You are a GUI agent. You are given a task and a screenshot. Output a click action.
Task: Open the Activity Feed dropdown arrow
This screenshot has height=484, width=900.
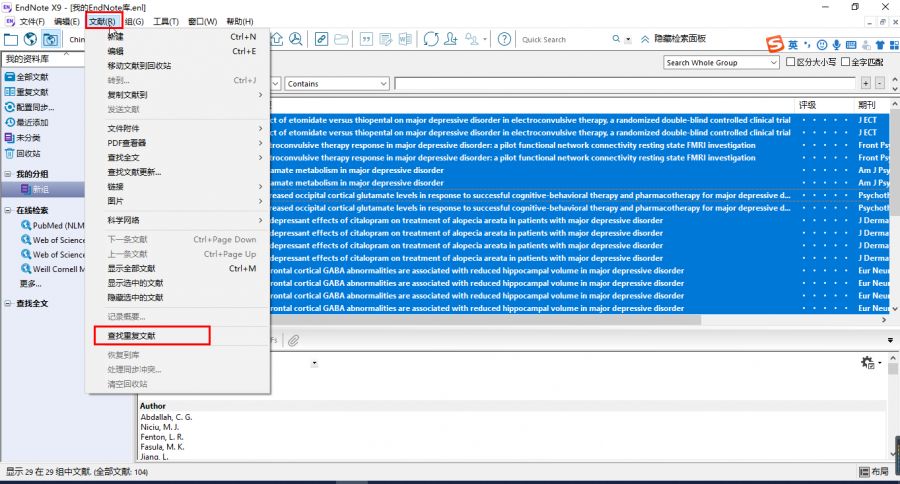click(x=485, y=40)
